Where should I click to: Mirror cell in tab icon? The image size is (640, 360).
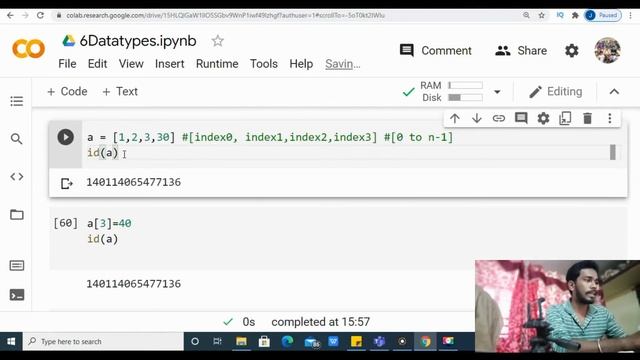(x=565, y=119)
